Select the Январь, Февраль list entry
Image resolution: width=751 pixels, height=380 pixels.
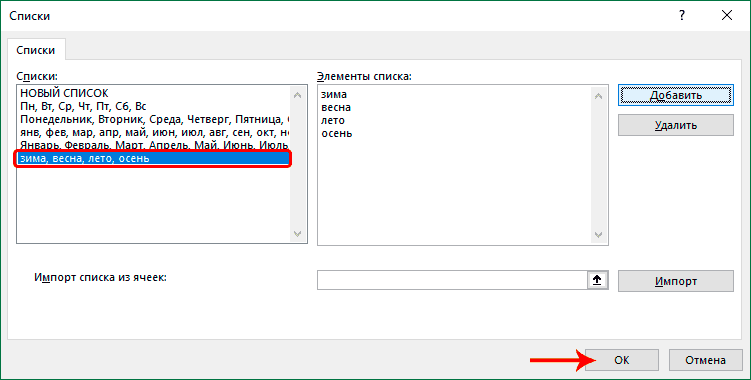point(153,145)
